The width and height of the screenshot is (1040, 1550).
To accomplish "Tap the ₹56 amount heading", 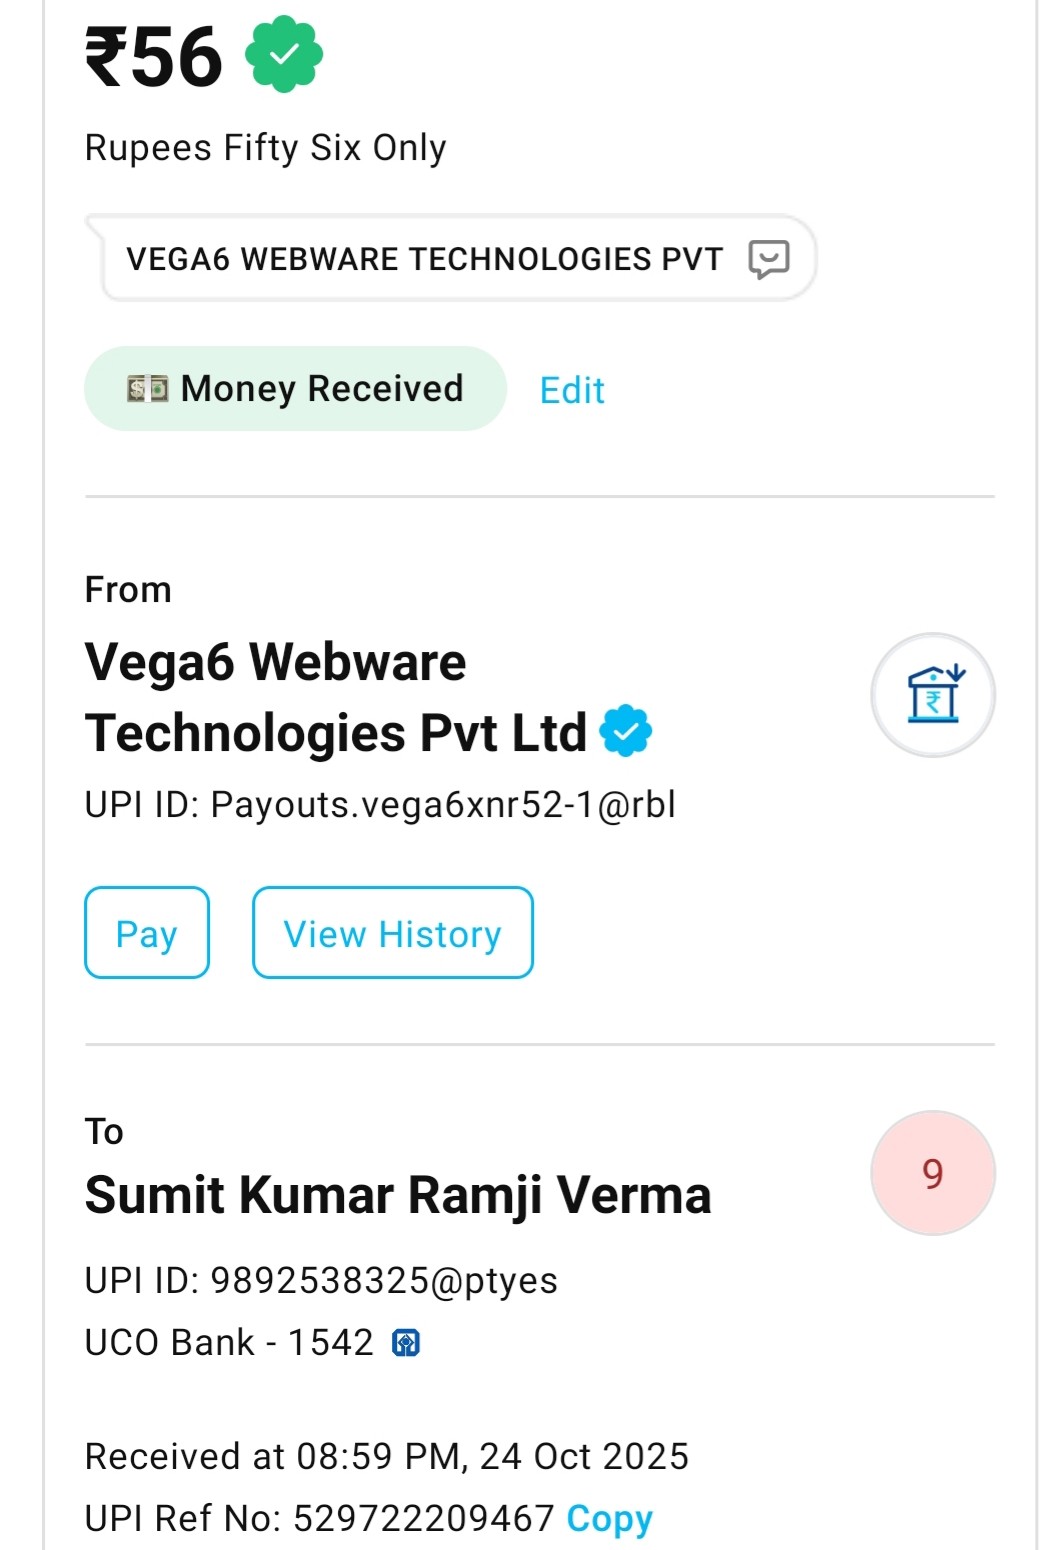I will click(x=154, y=57).
